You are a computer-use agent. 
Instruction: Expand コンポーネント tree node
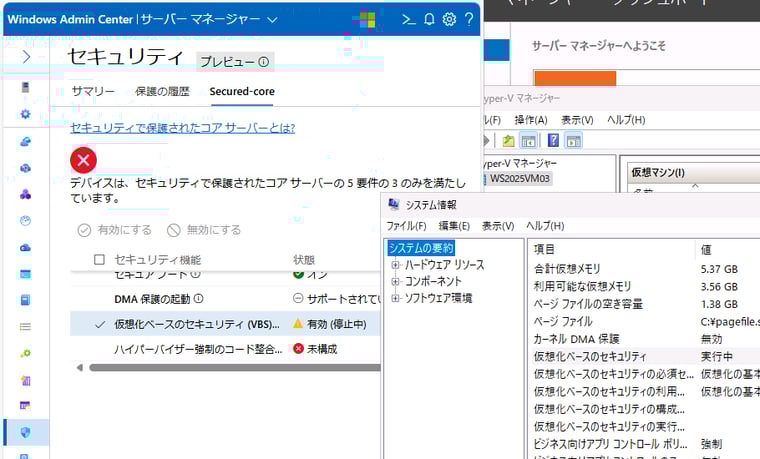pyautogui.click(x=396, y=281)
